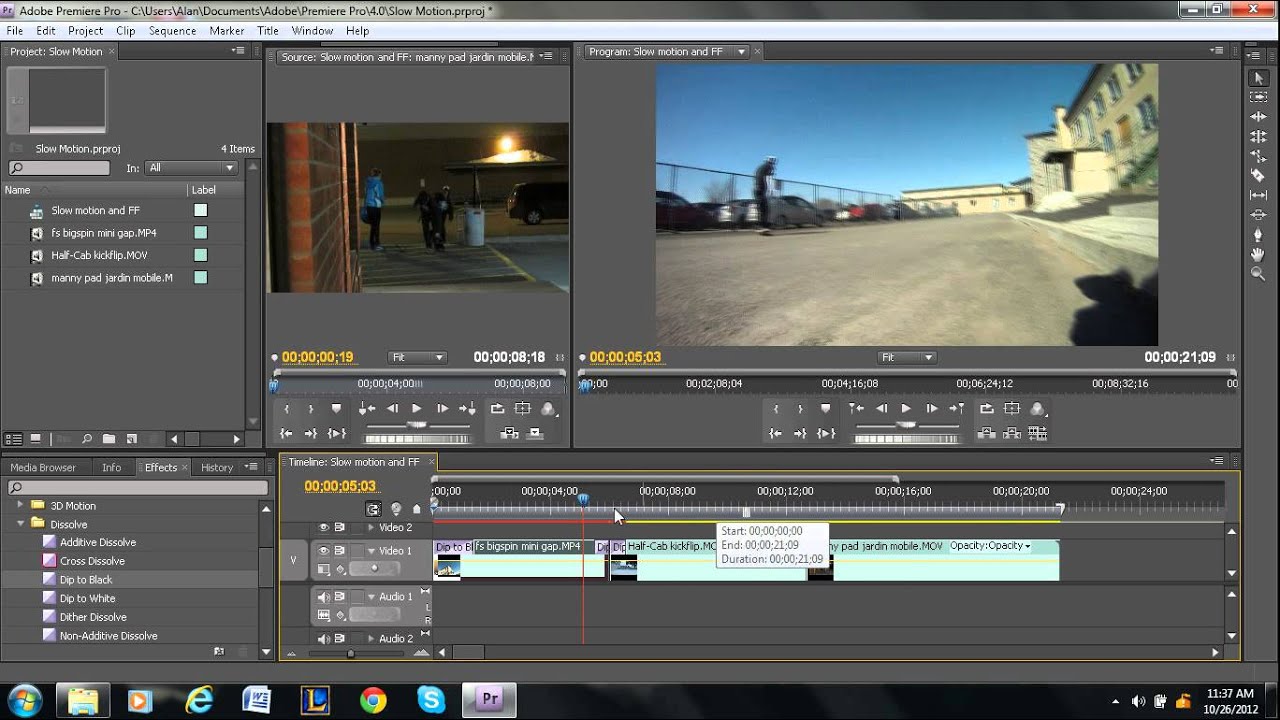Go to In point in Program monitor
Screen dimensions: 1280x720
click(x=775, y=433)
